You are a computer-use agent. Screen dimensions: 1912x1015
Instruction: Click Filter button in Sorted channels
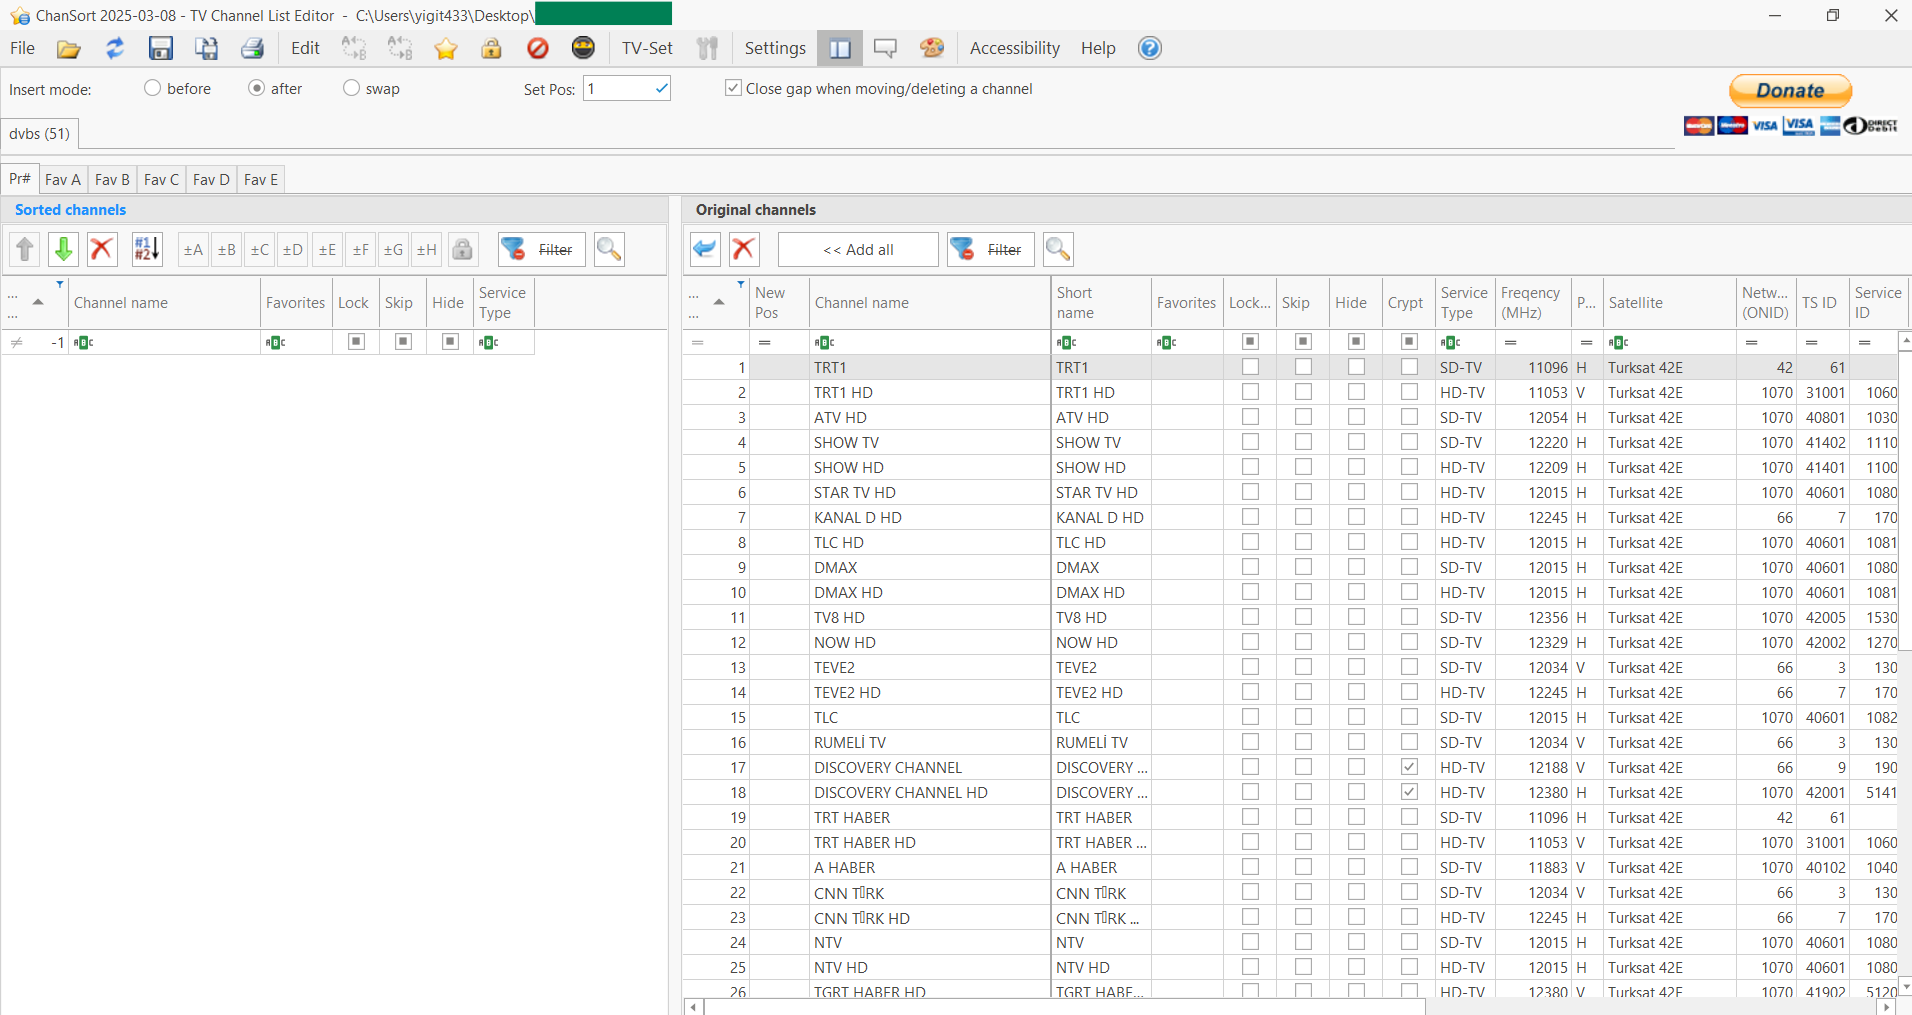tap(542, 249)
